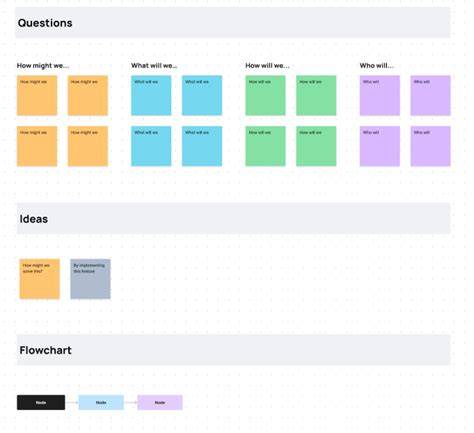Select the 'Who will...' column heading
This screenshot has width=474, height=433.
(x=377, y=66)
